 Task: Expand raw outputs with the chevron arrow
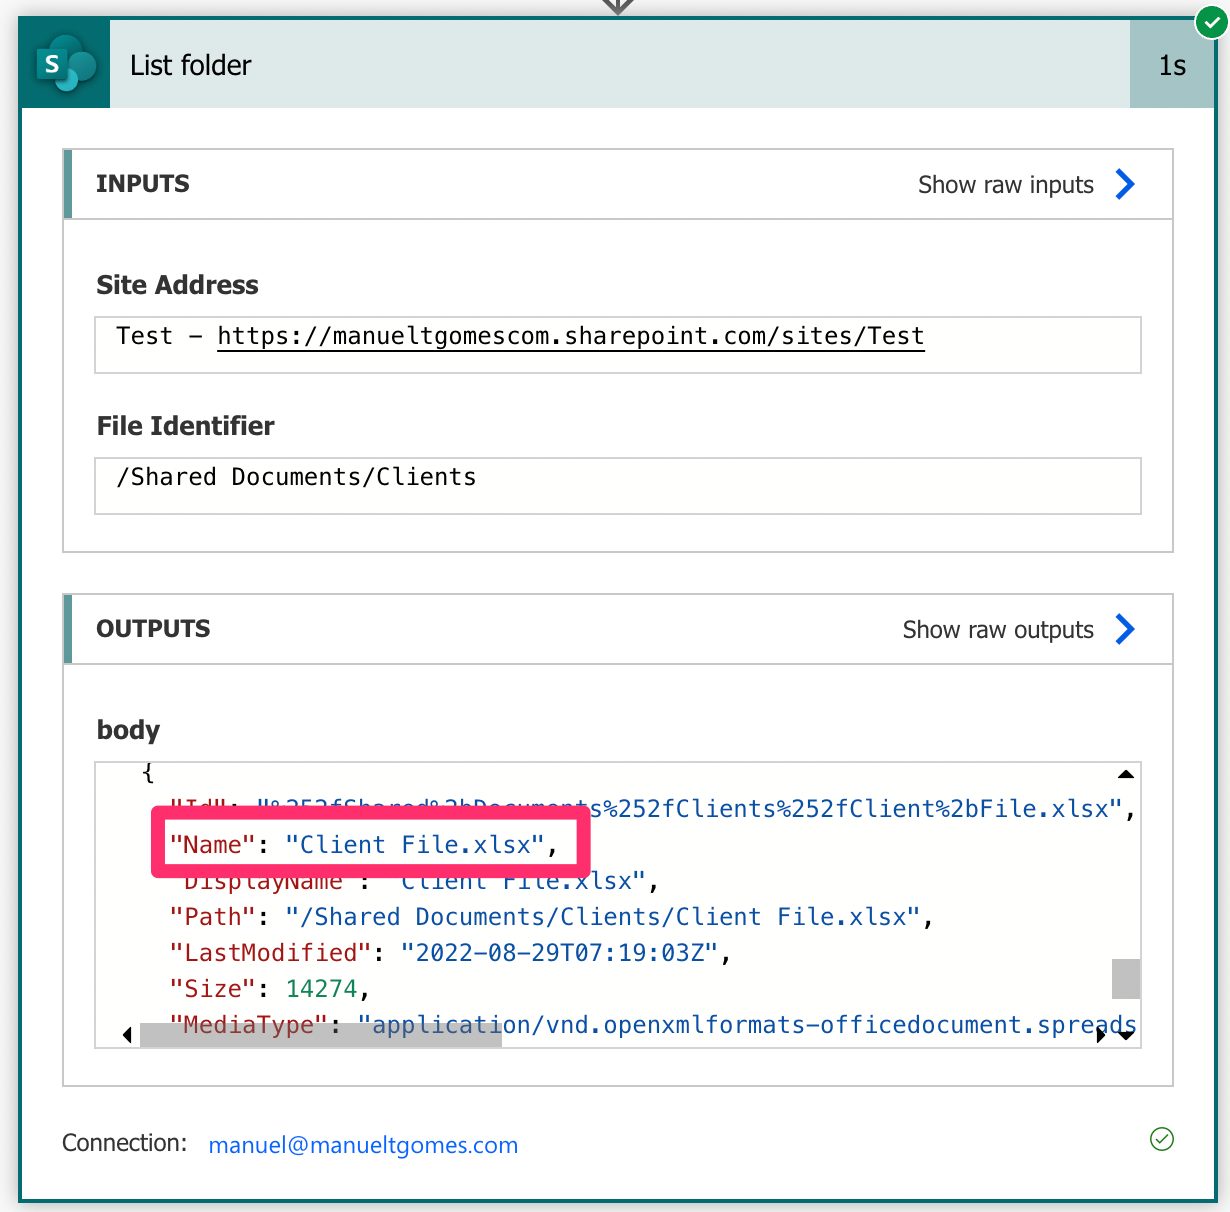coord(1125,629)
